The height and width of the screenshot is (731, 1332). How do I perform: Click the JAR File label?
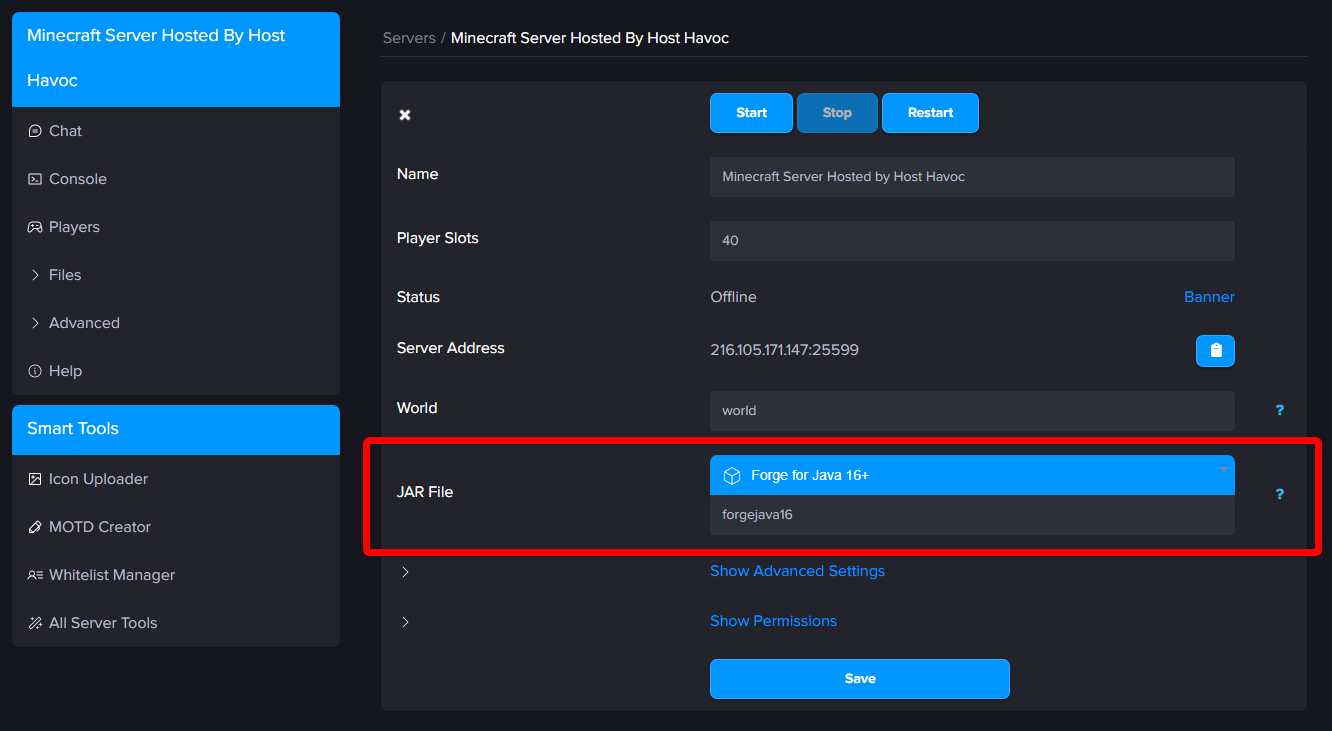(425, 492)
